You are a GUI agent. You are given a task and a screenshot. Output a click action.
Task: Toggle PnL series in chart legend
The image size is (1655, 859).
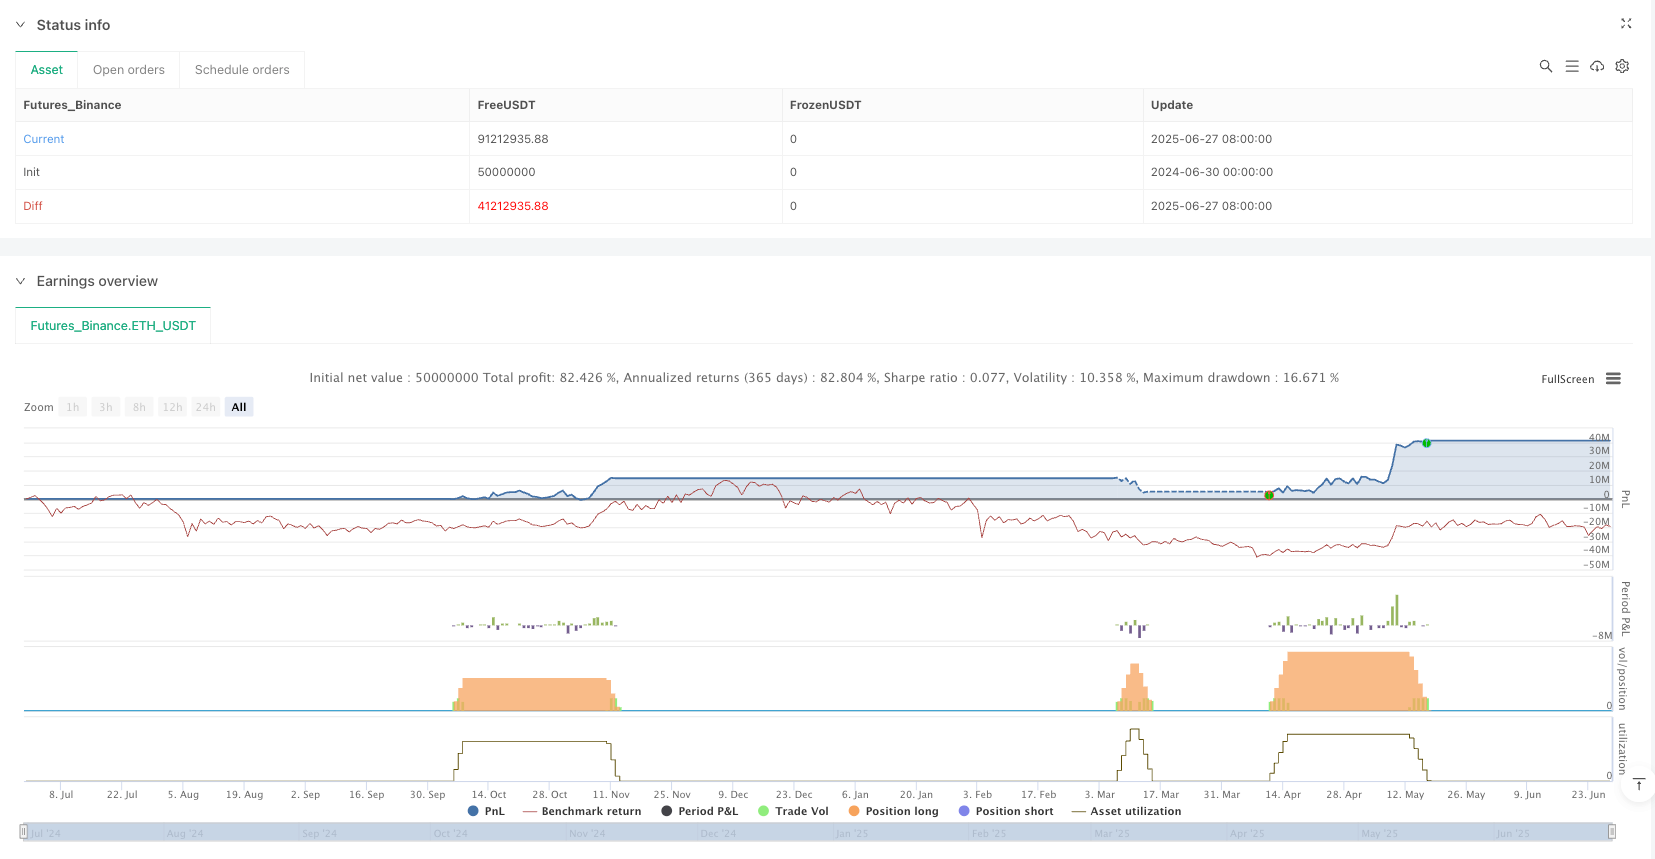(486, 811)
